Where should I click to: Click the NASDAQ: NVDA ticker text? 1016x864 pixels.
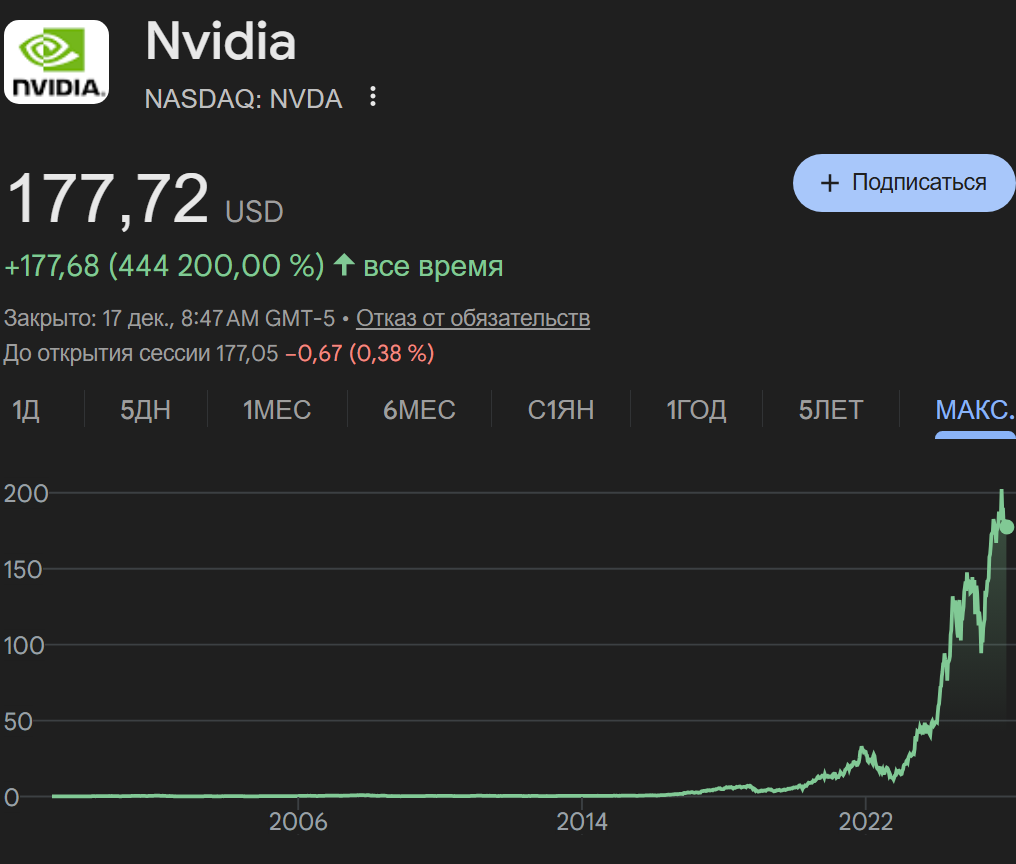click(x=243, y=99)
